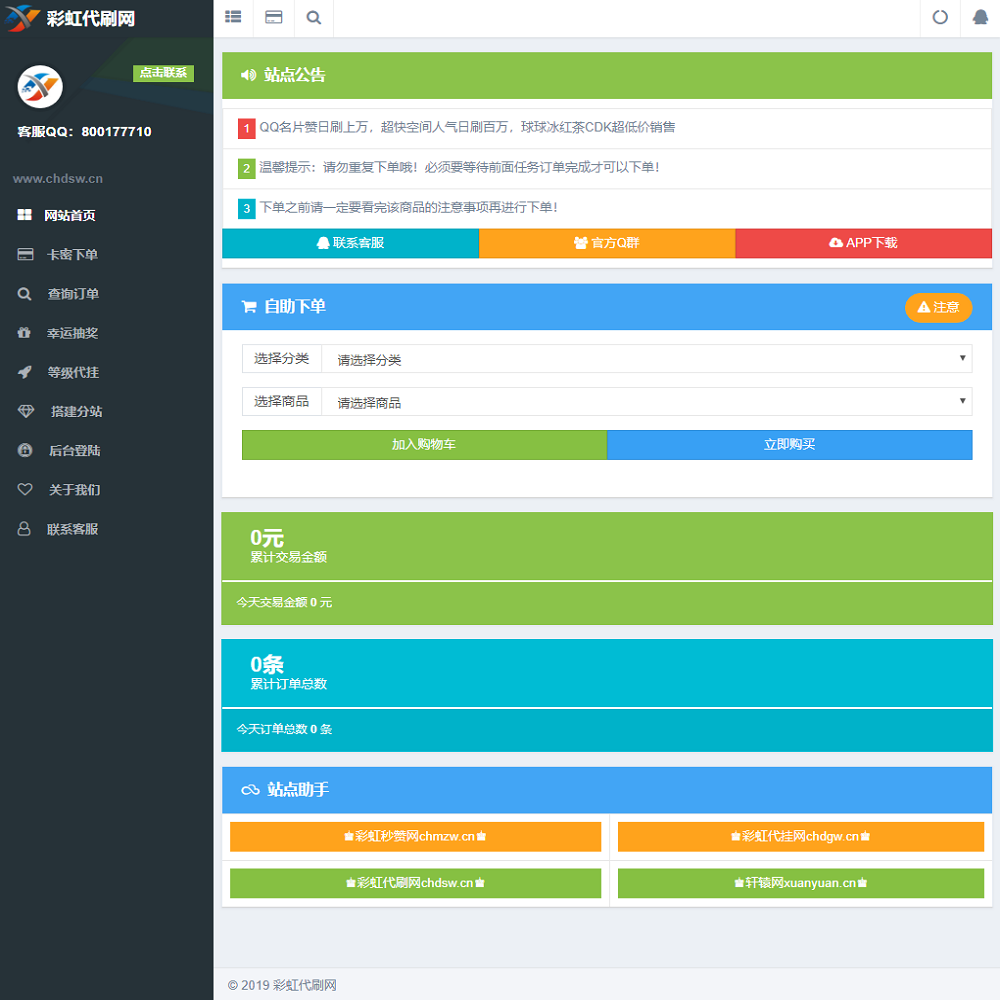Click the blue 立即购买 button
The image size is (1000, 1000).
789,445
